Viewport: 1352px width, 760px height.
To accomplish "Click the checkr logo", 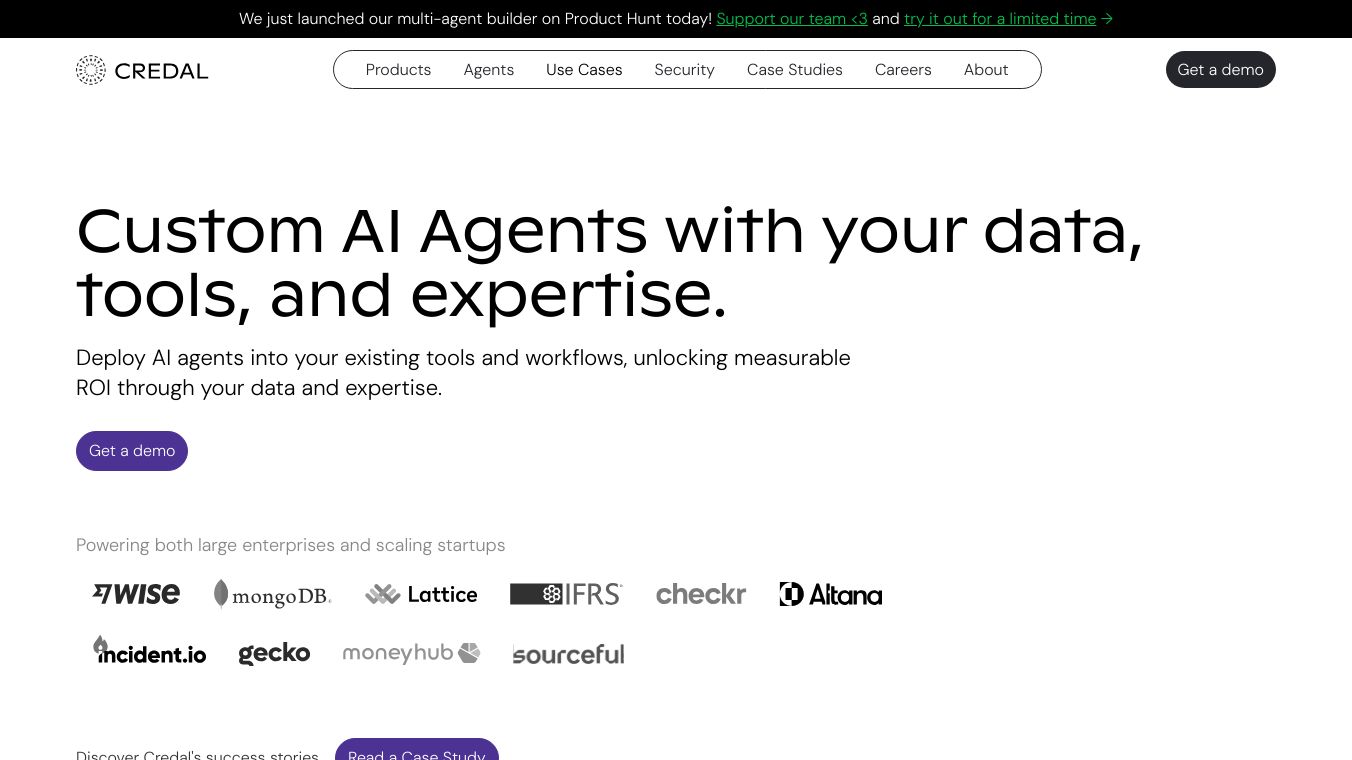I will coord(701,594).
